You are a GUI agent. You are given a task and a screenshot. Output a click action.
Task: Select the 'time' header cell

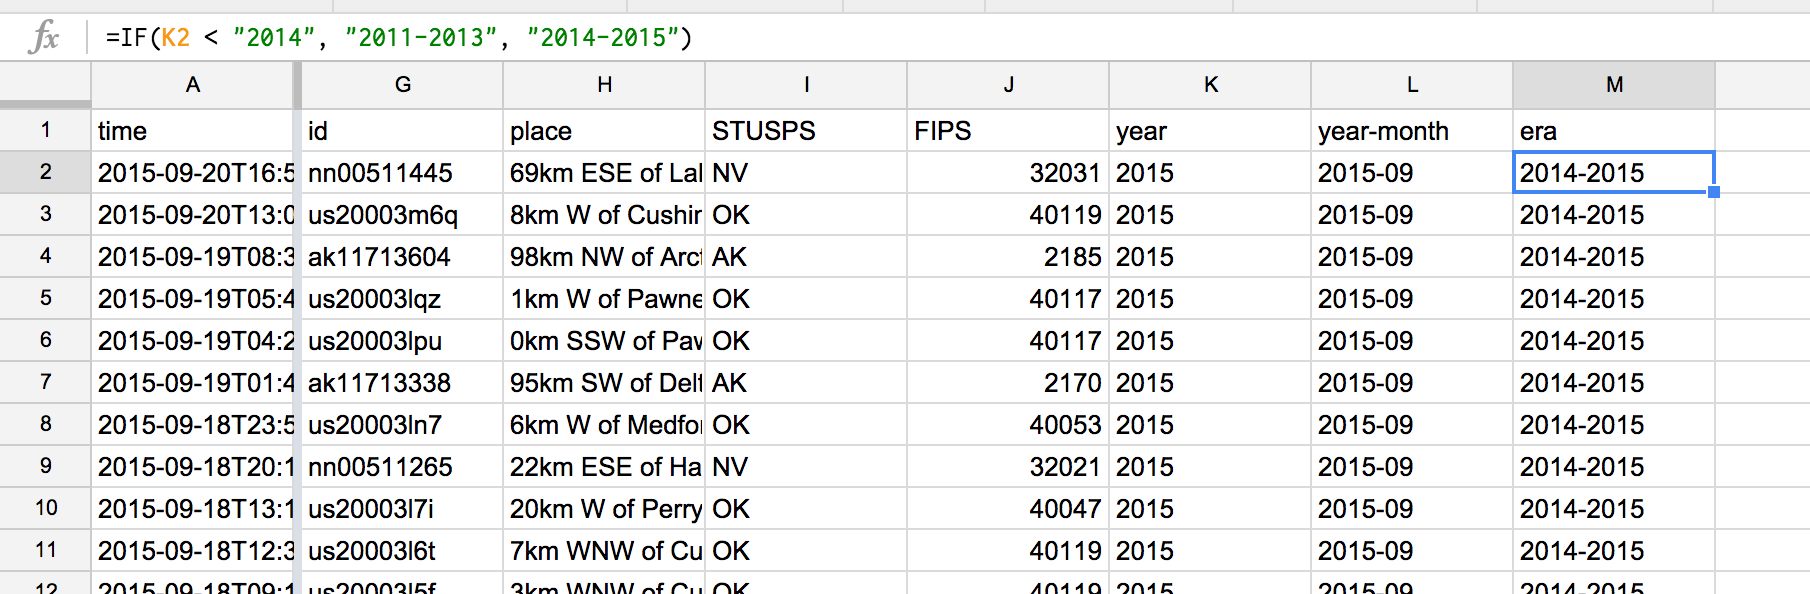[192, 131]
